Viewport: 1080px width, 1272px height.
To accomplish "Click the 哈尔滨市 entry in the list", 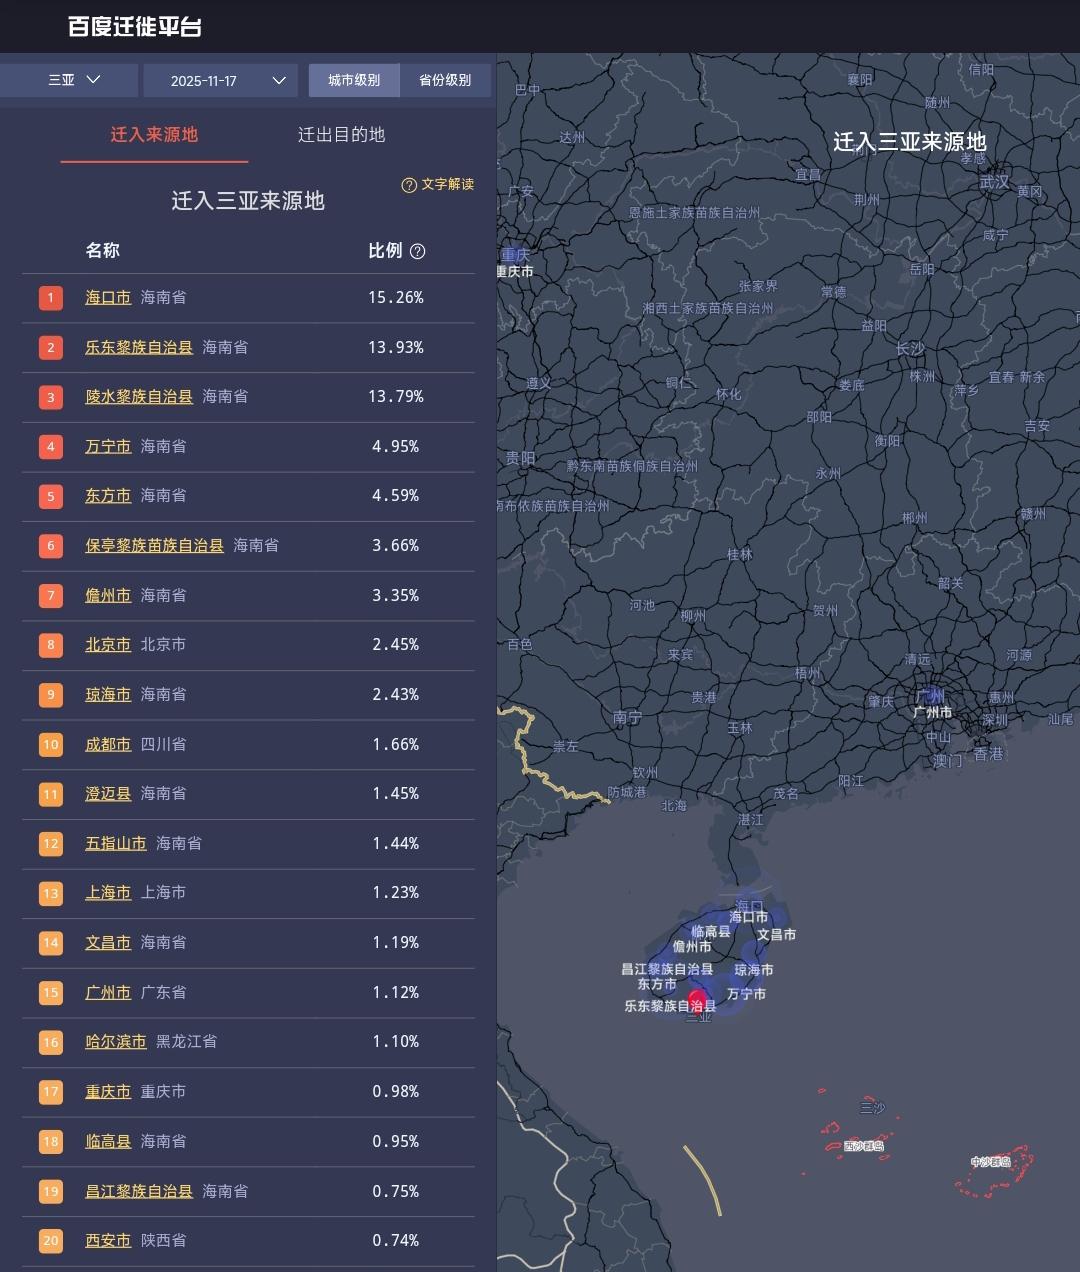I will click(115, 1042).
